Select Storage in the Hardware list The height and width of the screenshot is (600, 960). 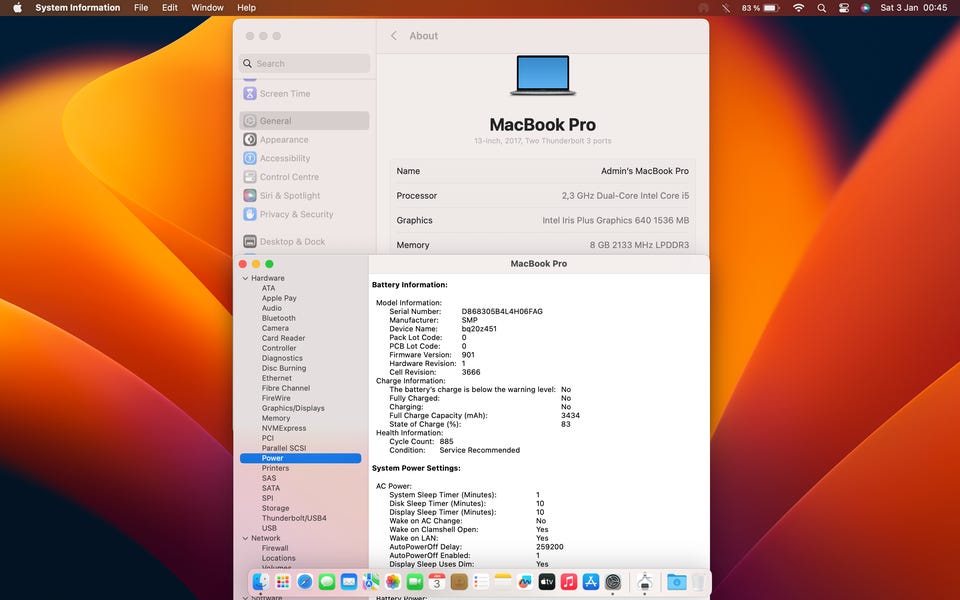click(275, 508)
